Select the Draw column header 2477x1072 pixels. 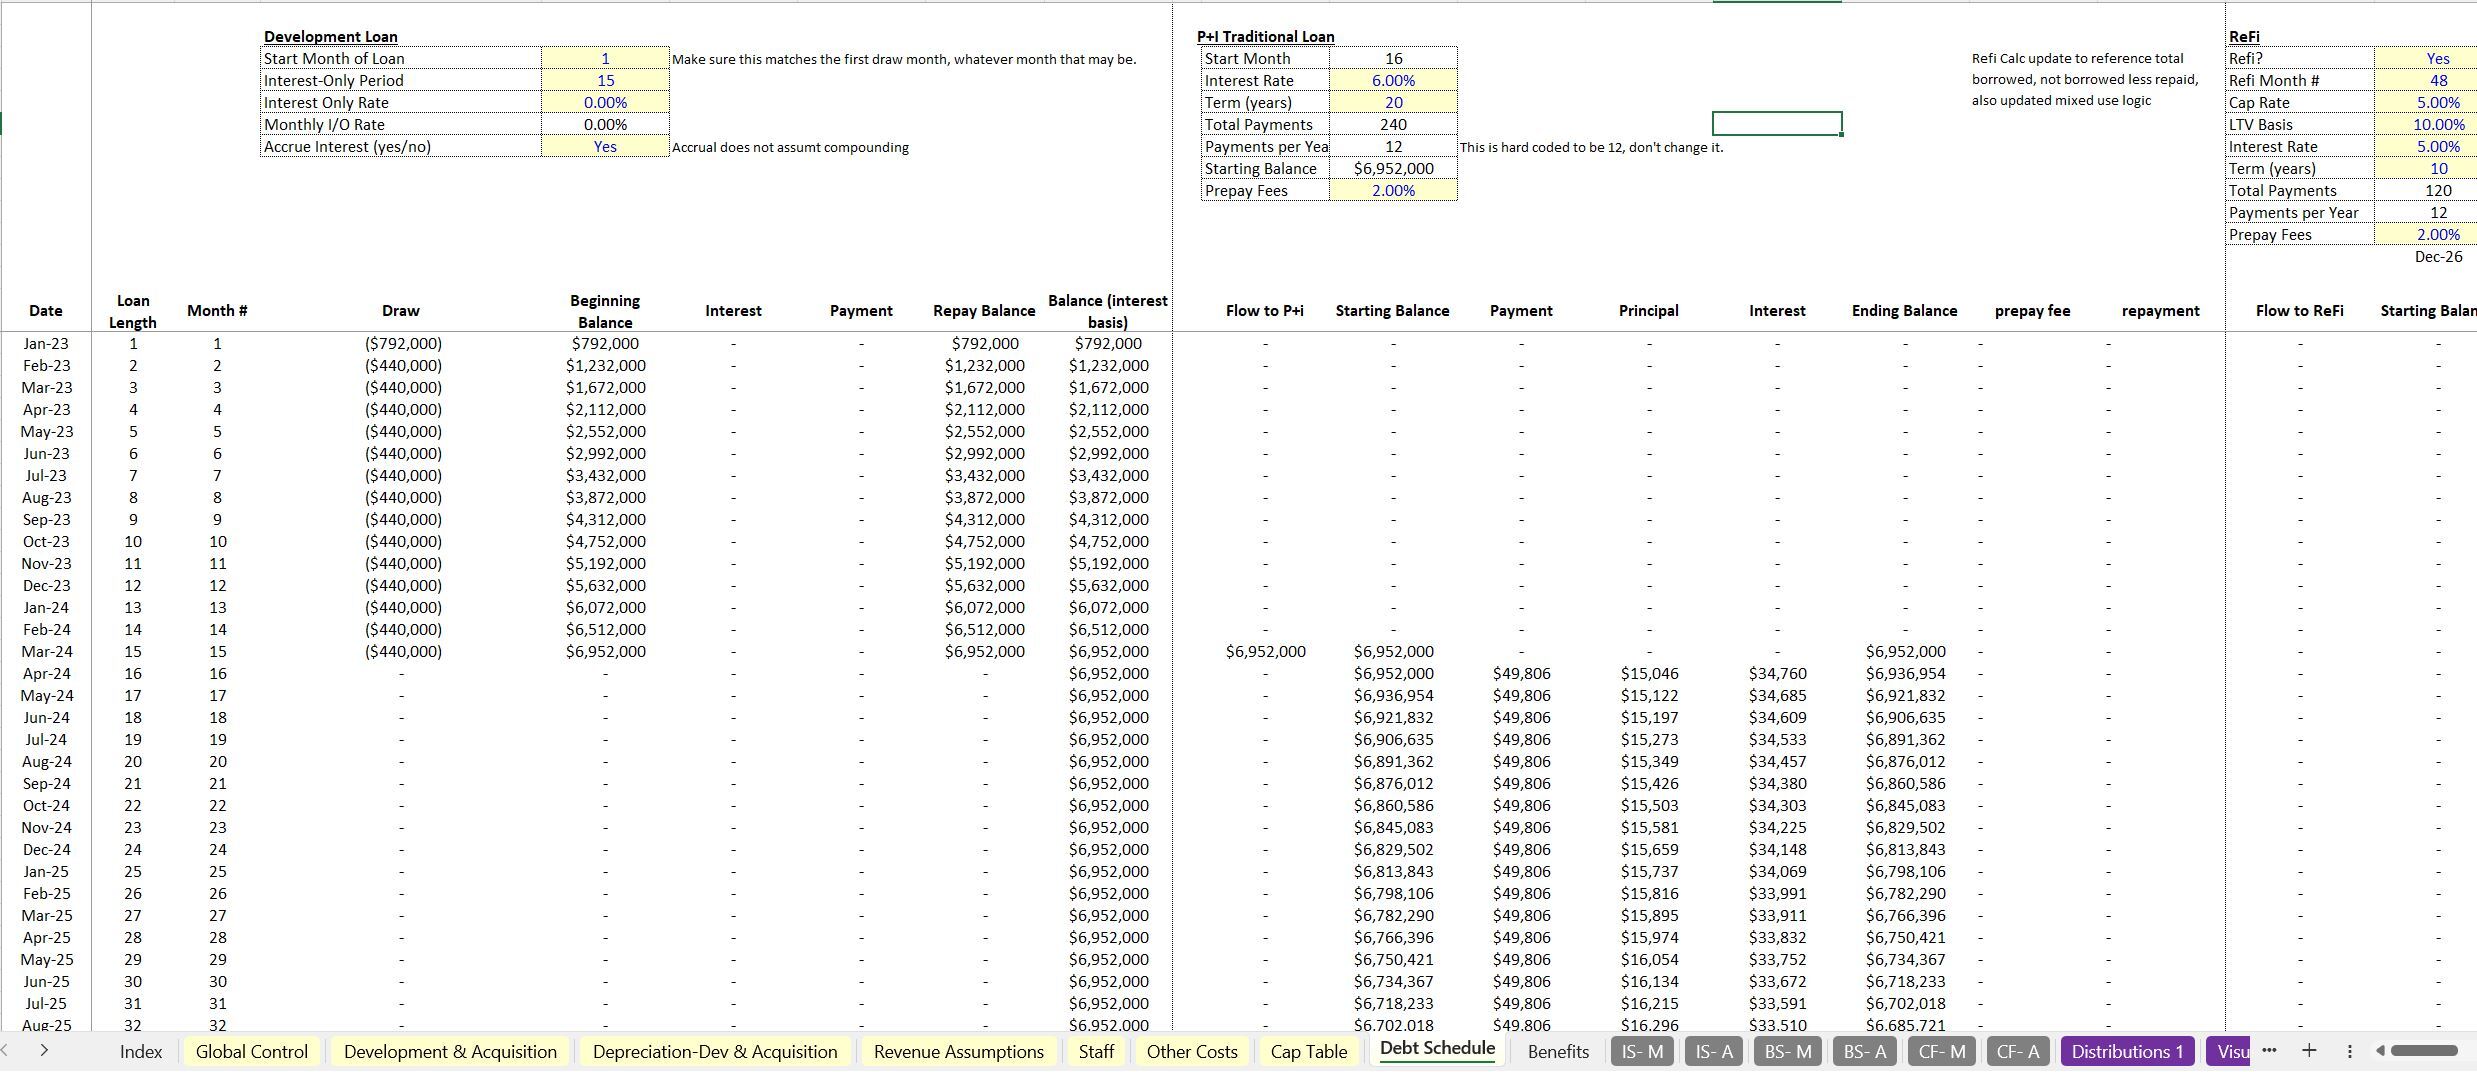[x=401, y=311]
